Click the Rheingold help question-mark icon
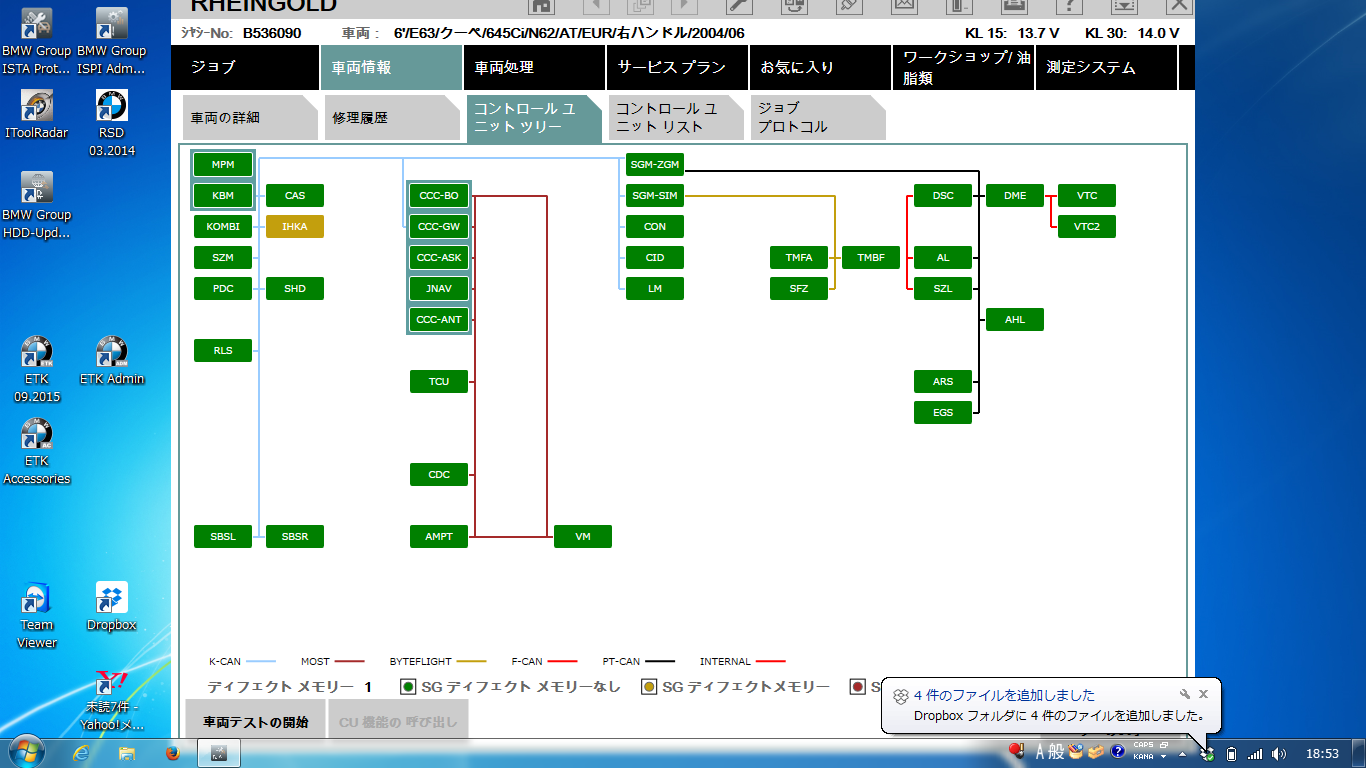 coord(1069,6)
